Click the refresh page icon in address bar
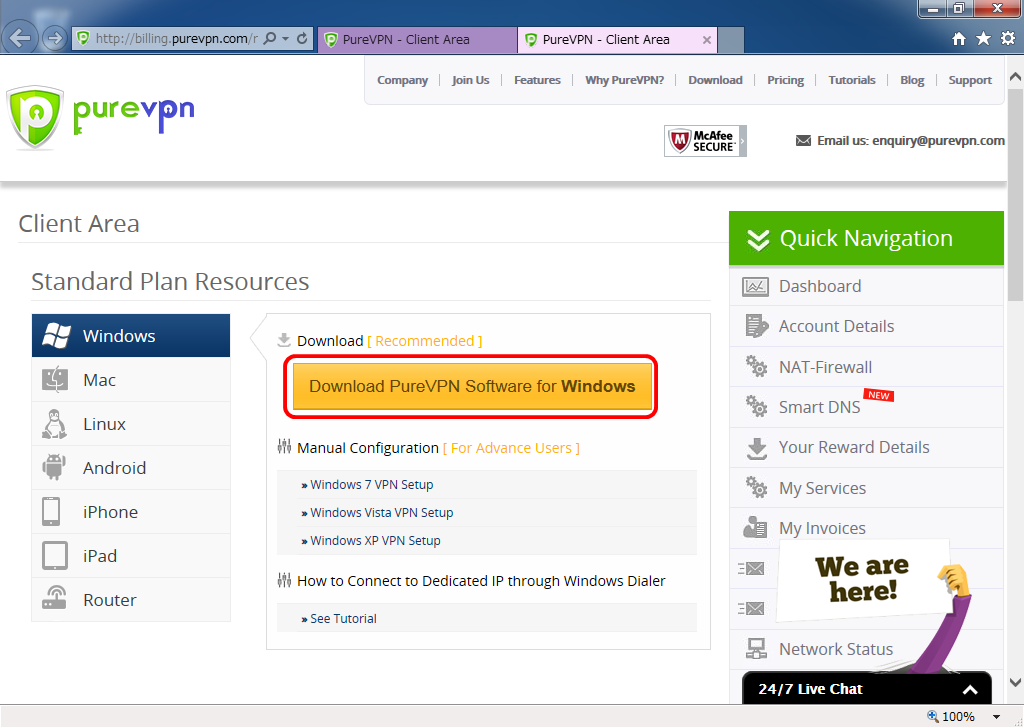 click(302, 39)
